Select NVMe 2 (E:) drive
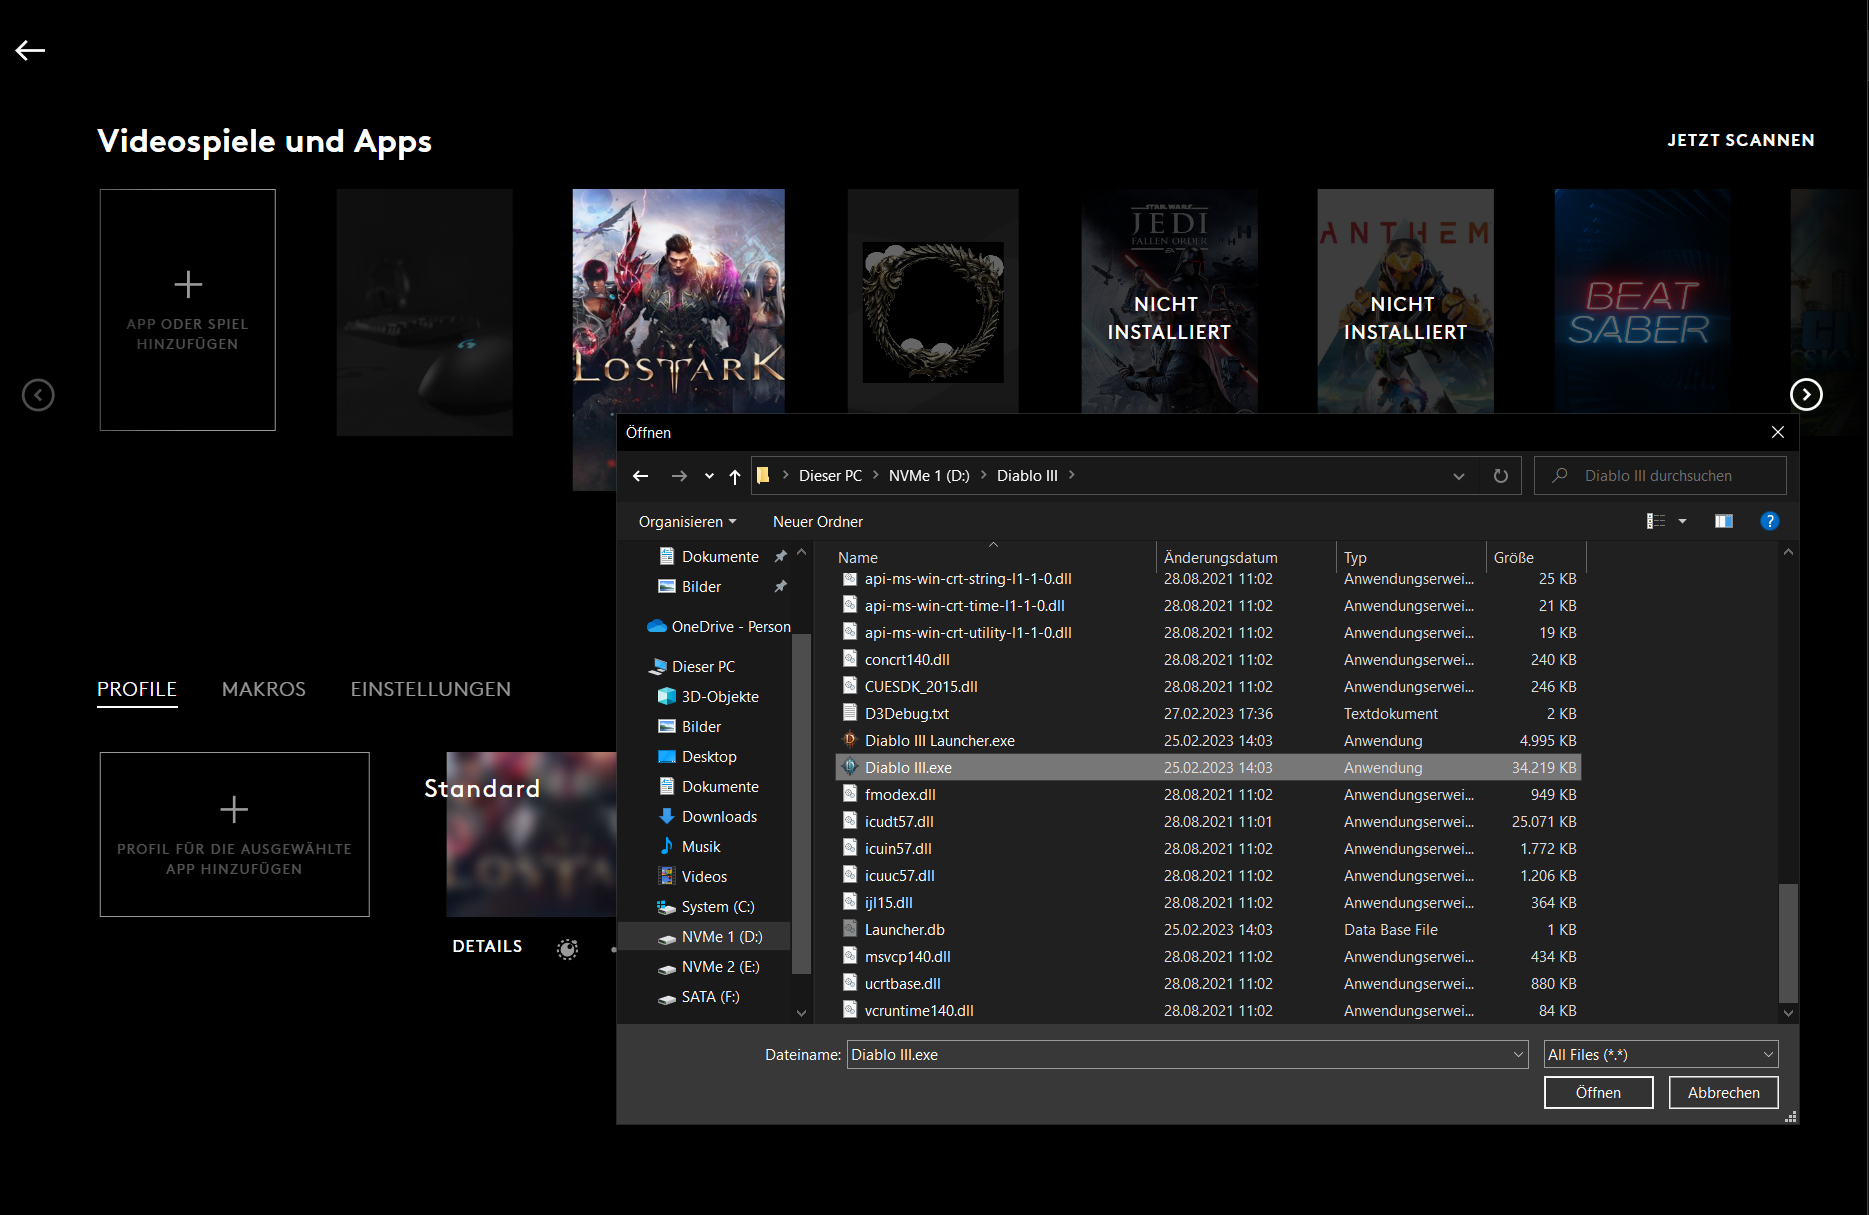This screenshot has height=1215, width=1869. tap(720, 967)
